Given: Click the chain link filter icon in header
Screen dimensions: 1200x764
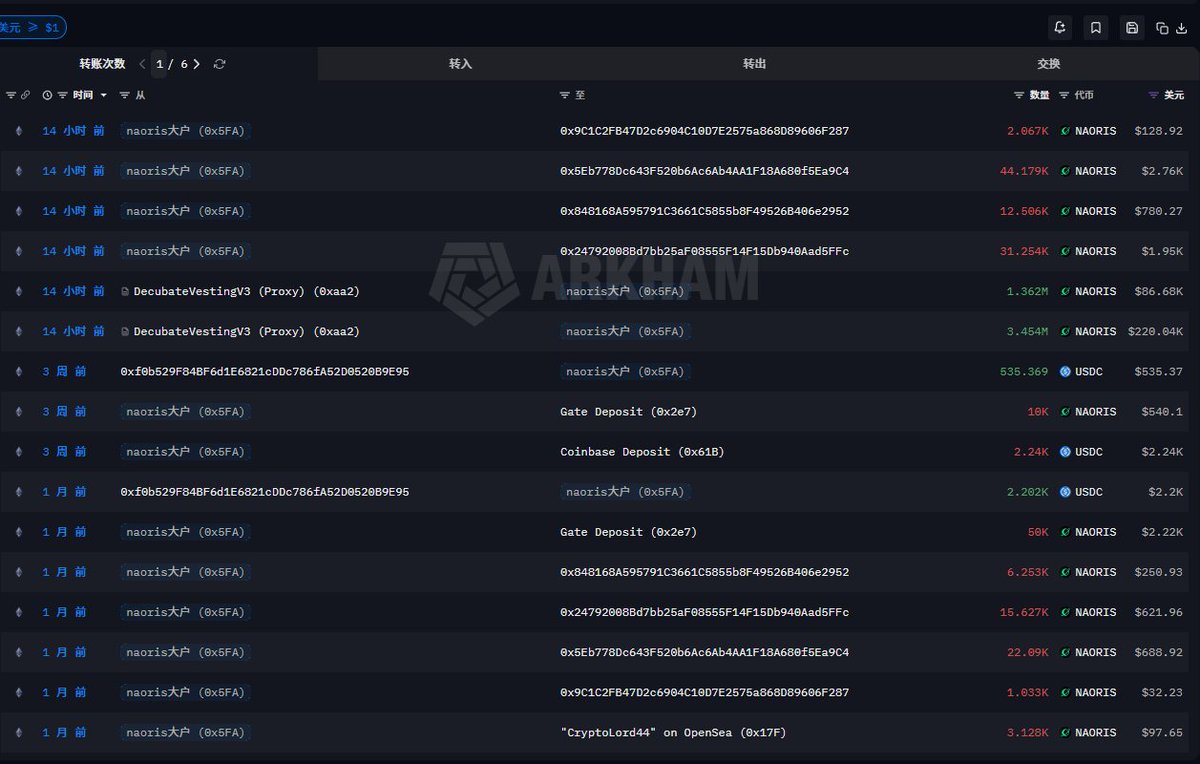Looking at the screenshot, I should (26, 95).
